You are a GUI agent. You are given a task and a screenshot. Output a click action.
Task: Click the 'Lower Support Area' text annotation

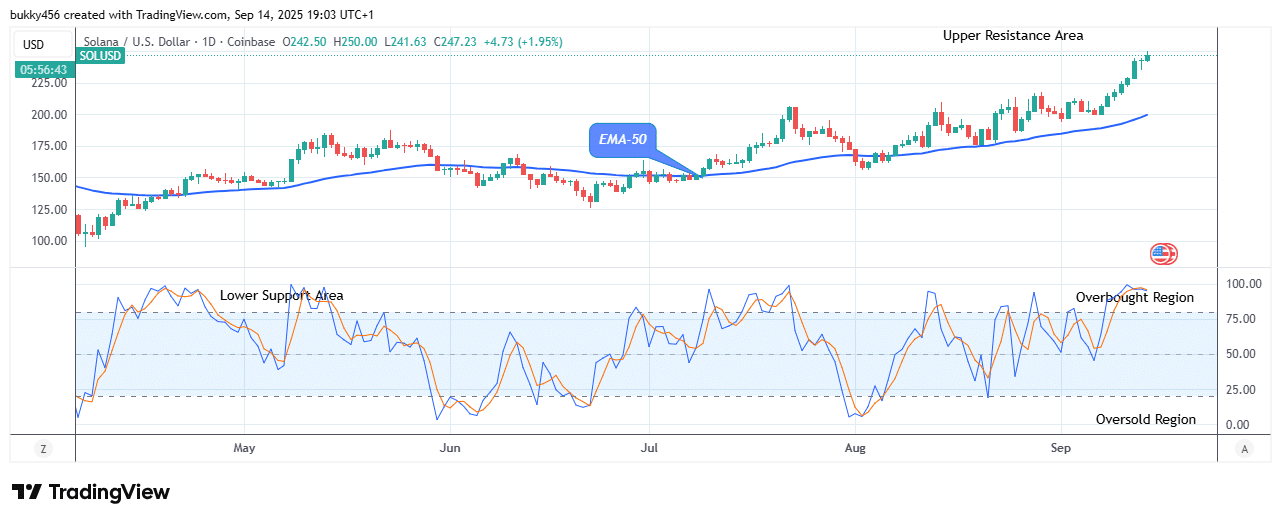282,295
